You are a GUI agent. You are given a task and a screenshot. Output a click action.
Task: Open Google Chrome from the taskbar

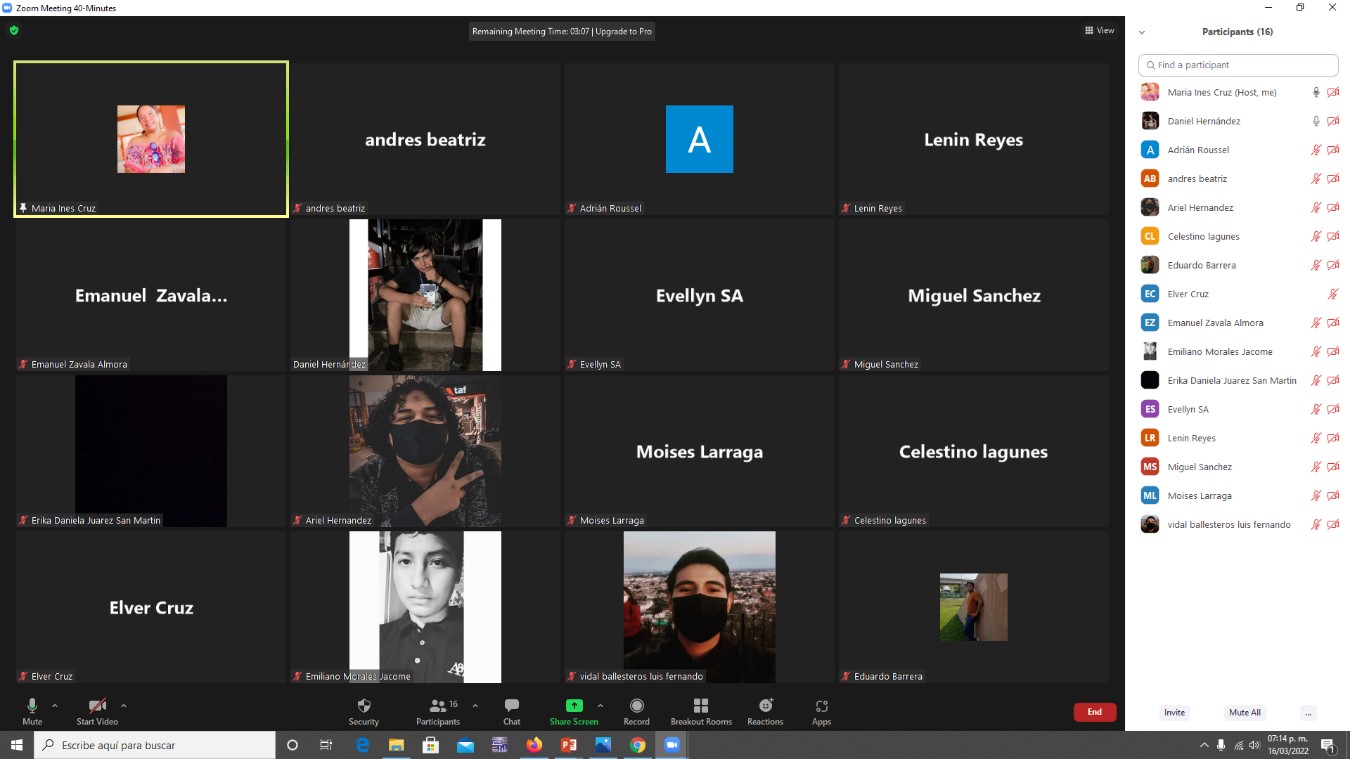(x=638, y=745)
